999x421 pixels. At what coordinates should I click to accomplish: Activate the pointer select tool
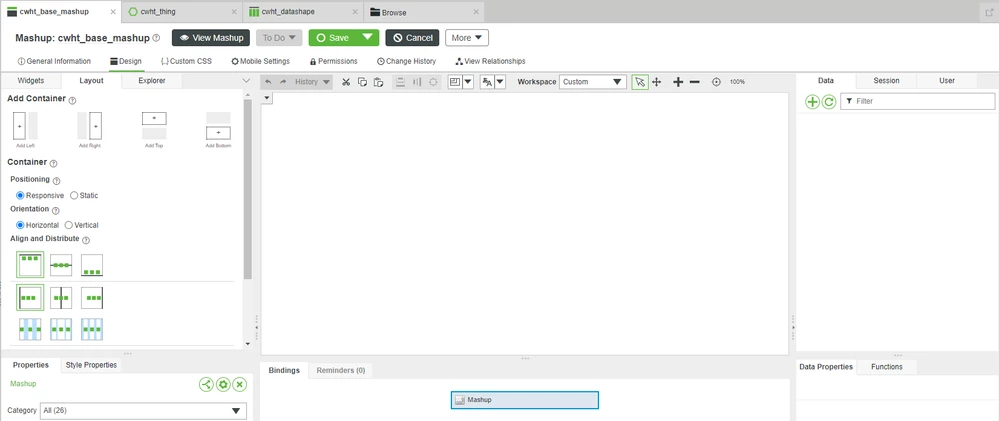click(x=640, y=82)
